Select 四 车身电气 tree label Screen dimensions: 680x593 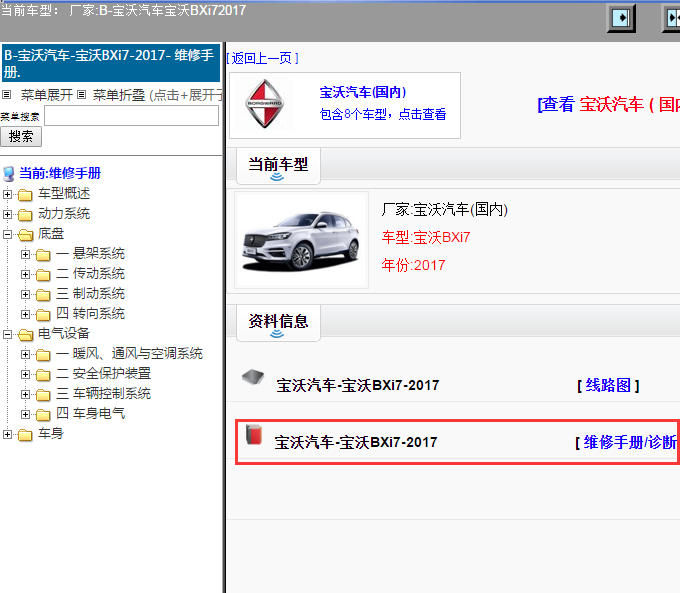[x=91, y=413]
